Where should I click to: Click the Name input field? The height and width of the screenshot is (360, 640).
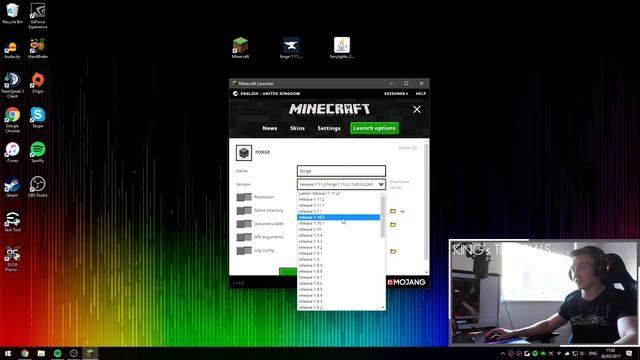click(341, 171)
